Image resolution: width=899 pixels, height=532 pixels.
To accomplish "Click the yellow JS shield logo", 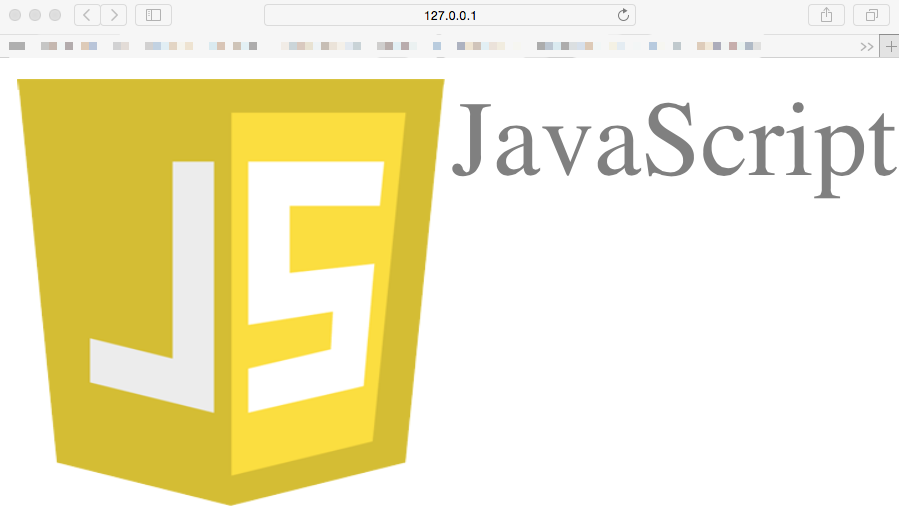I will (230, 292).
